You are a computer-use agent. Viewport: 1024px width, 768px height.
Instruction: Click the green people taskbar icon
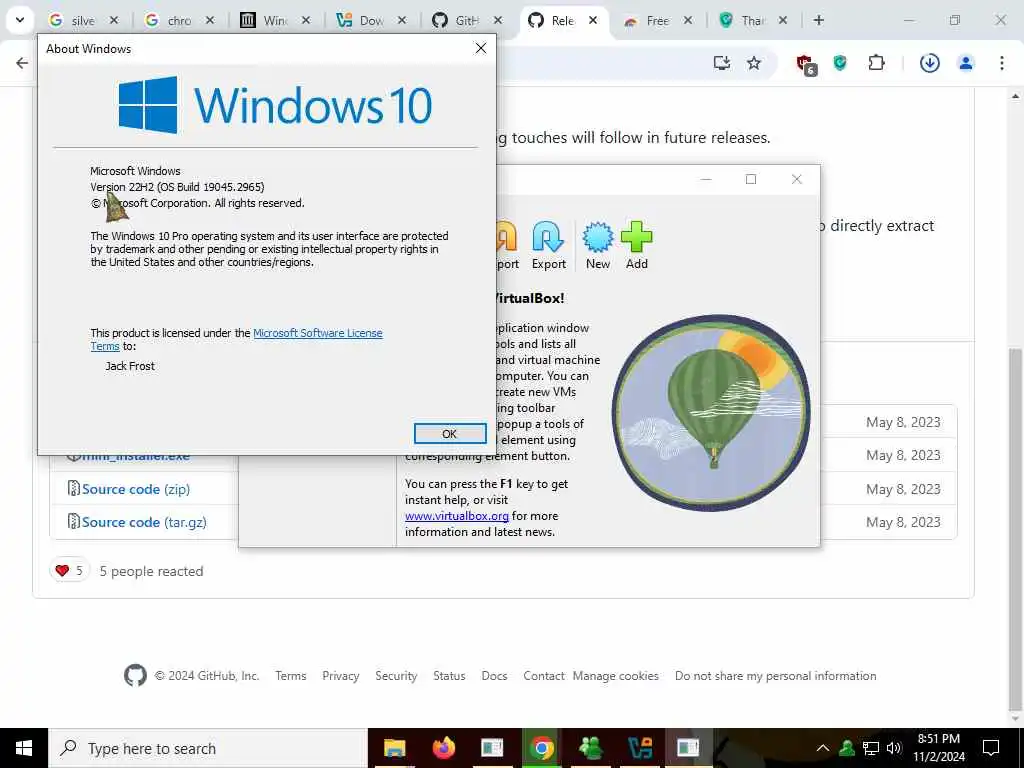coord(590,748)
